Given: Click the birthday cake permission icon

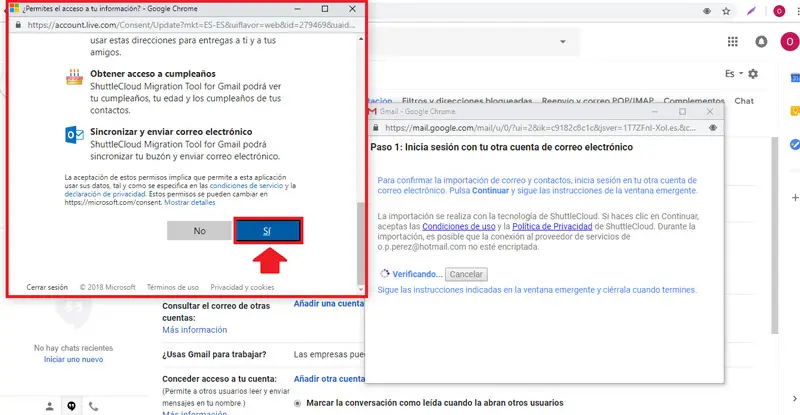Looking at the screenshot, I should 74,77.
